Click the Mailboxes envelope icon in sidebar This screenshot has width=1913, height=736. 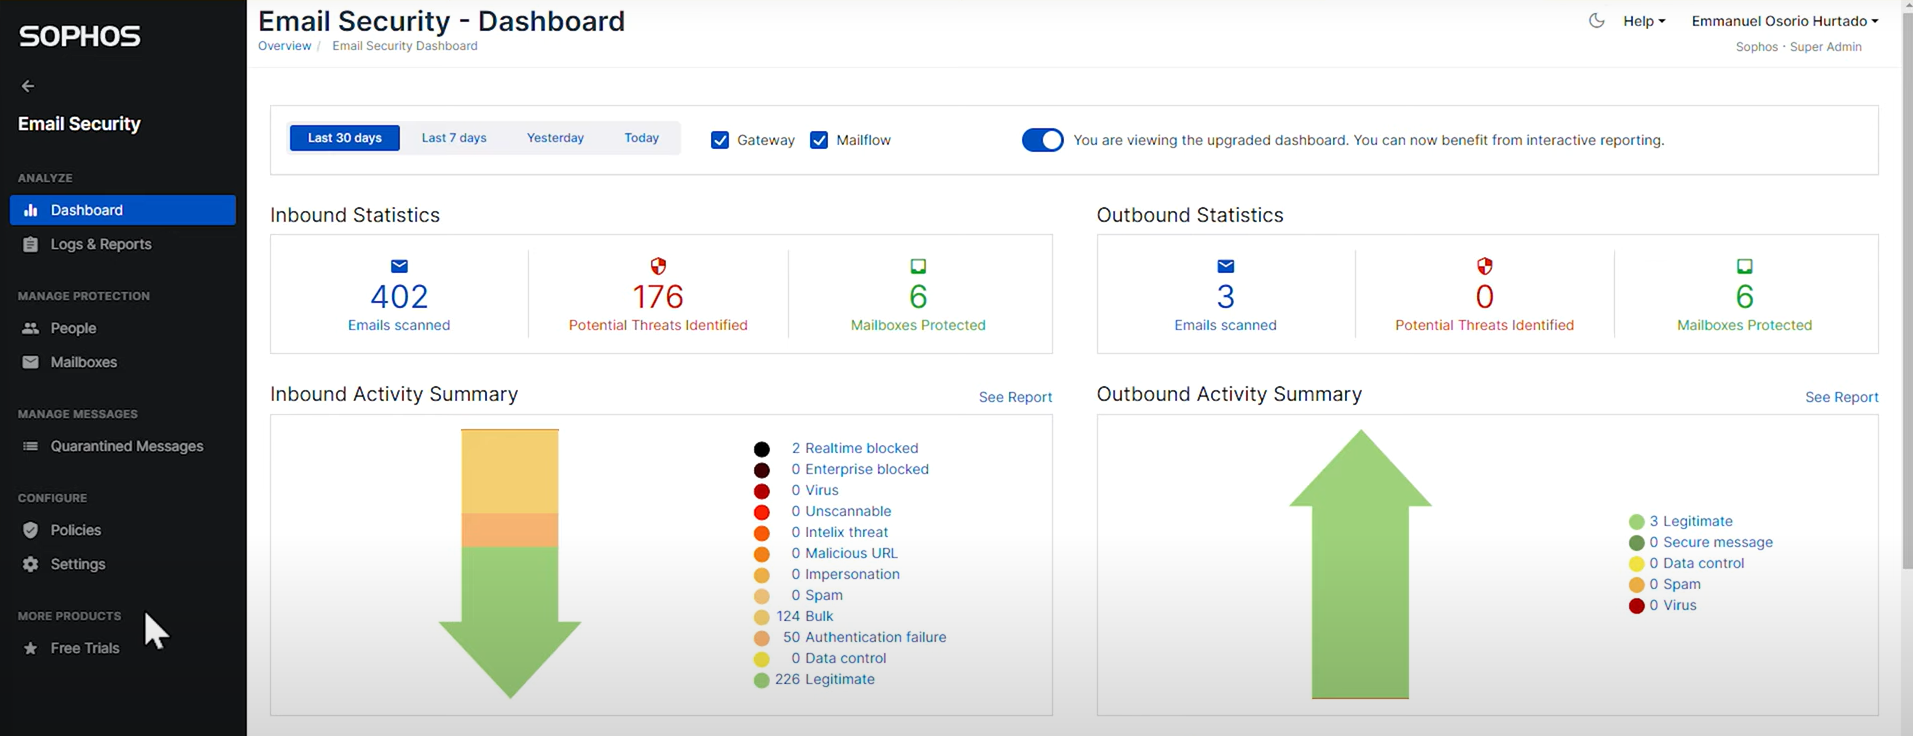pos(31,362)
